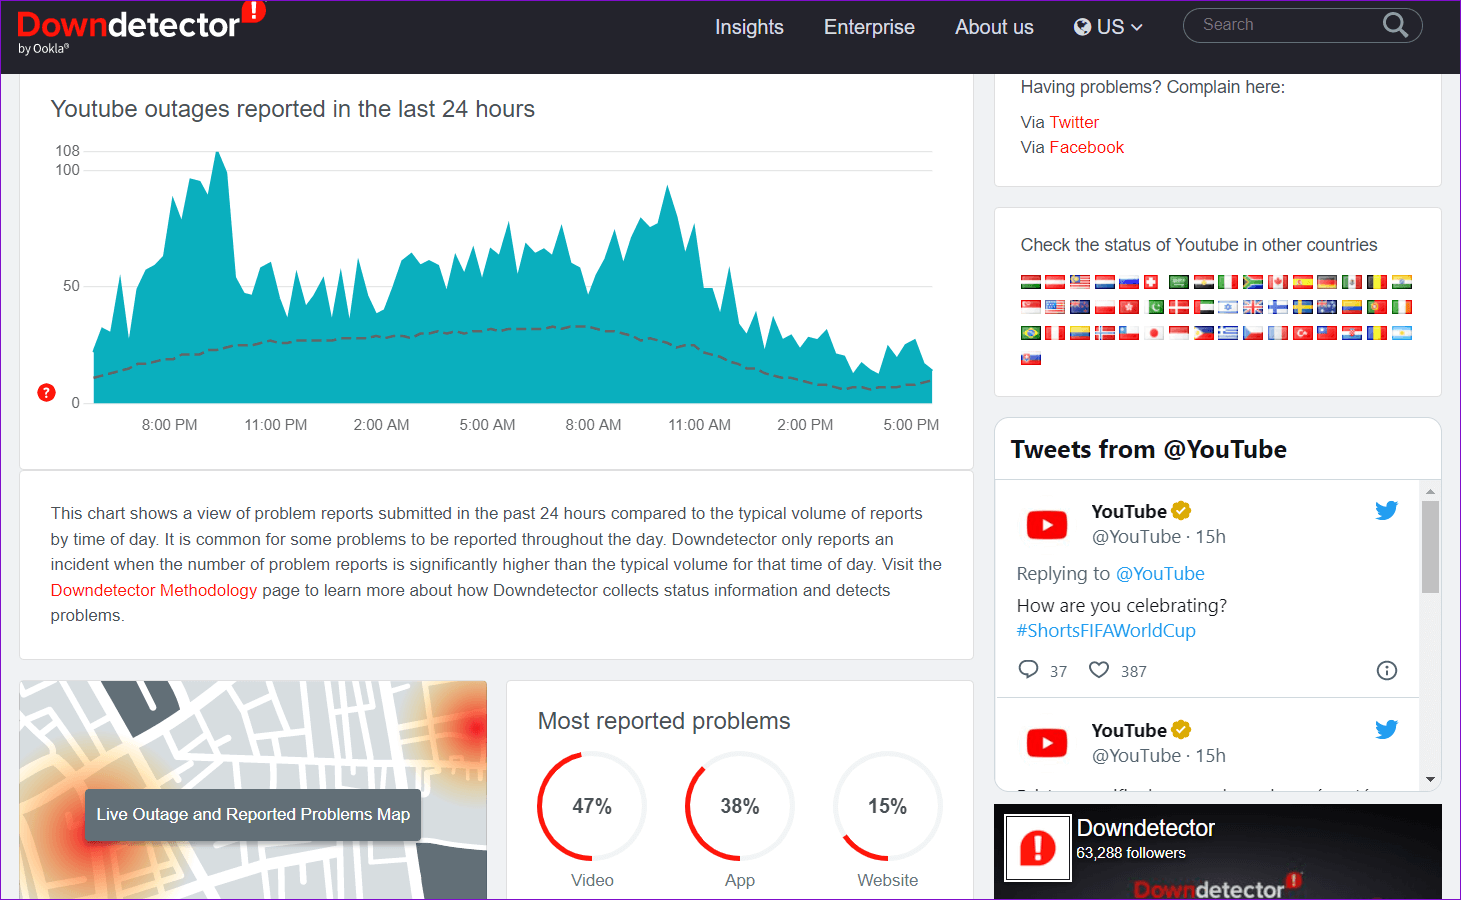The width and height of the screenshot is (1461, 900).
Task: Select the Norway flag
Action: point(1105,333)
